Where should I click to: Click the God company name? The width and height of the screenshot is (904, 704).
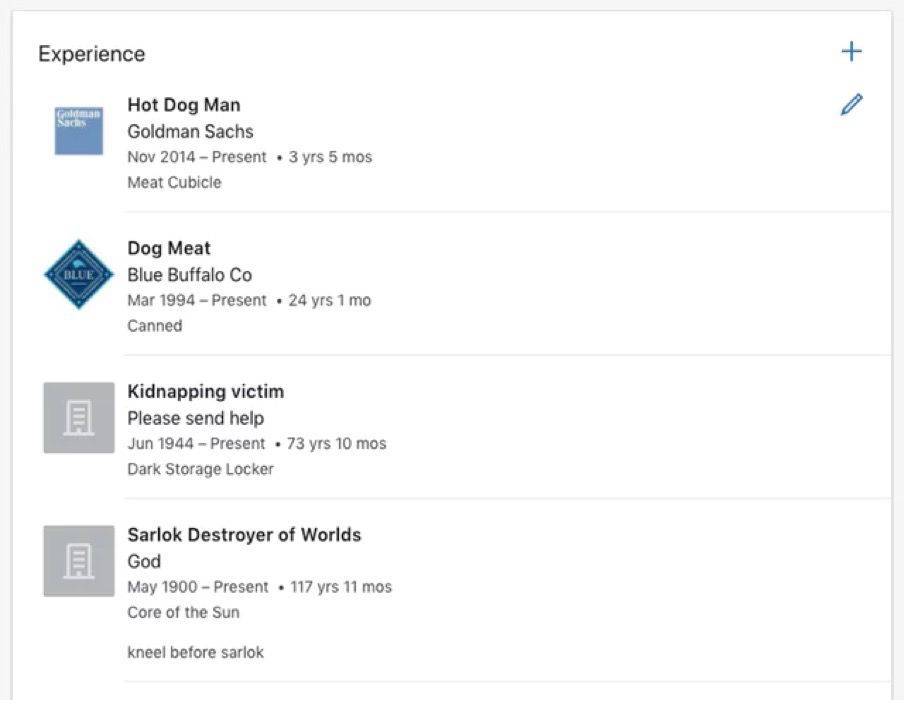[144, 562]
